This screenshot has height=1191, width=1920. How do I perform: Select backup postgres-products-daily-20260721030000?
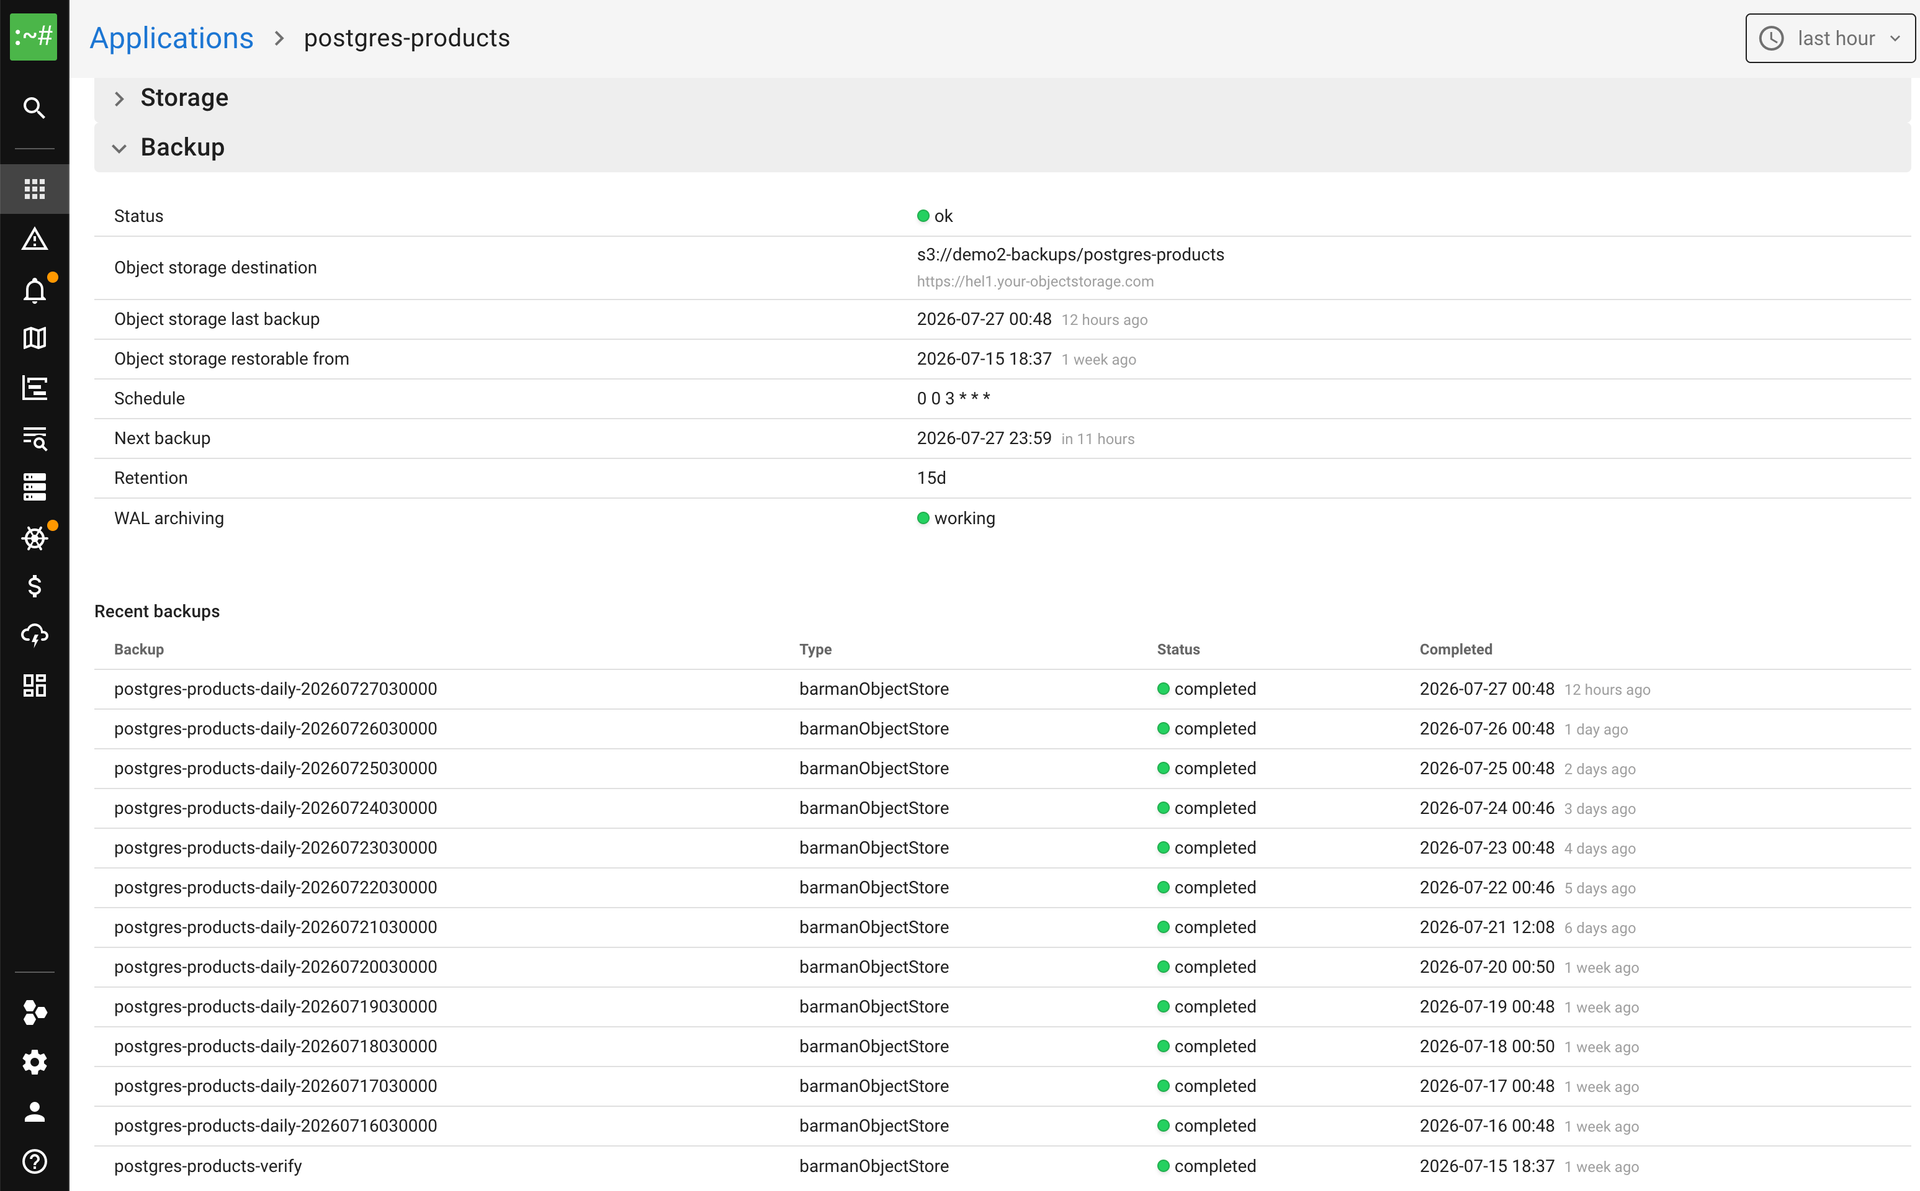click(275, 927)
